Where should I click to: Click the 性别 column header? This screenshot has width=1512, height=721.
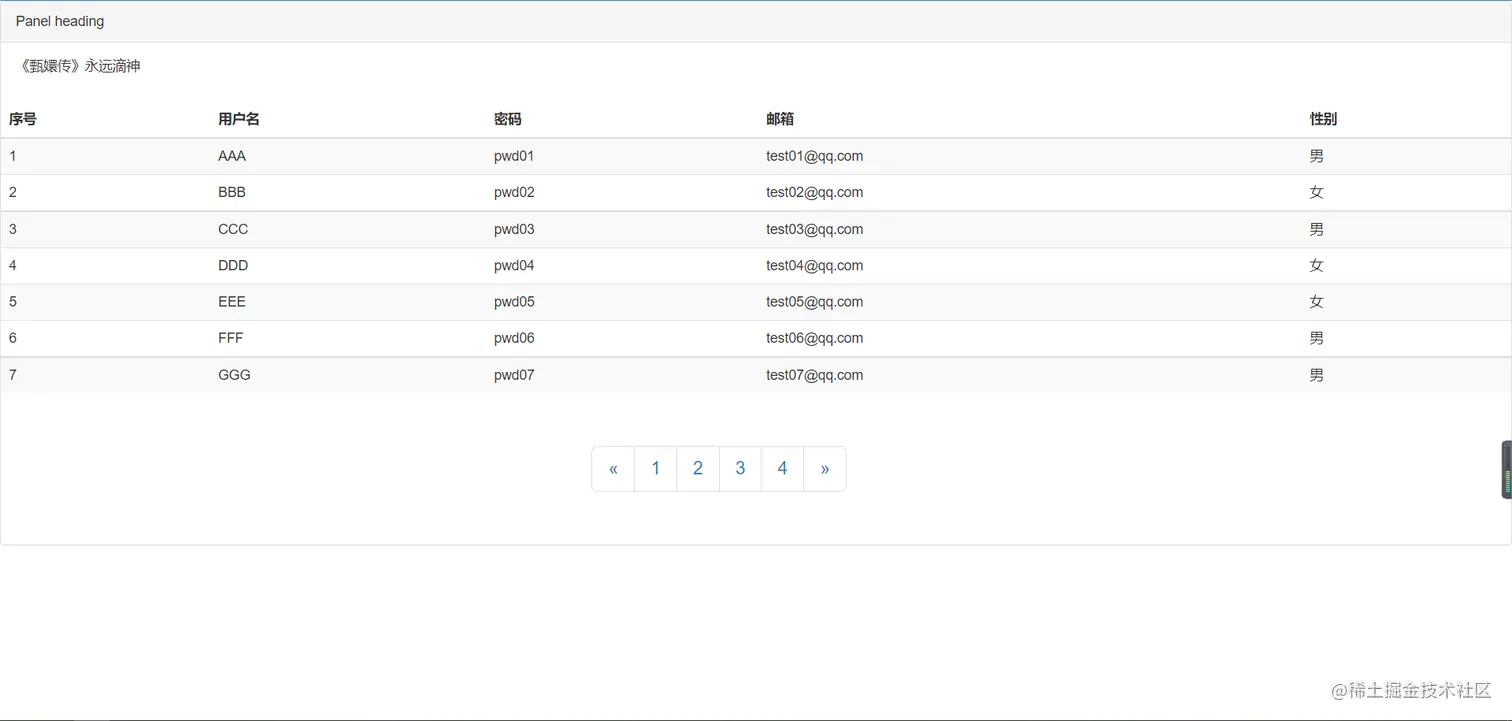tap(1323, 119)
